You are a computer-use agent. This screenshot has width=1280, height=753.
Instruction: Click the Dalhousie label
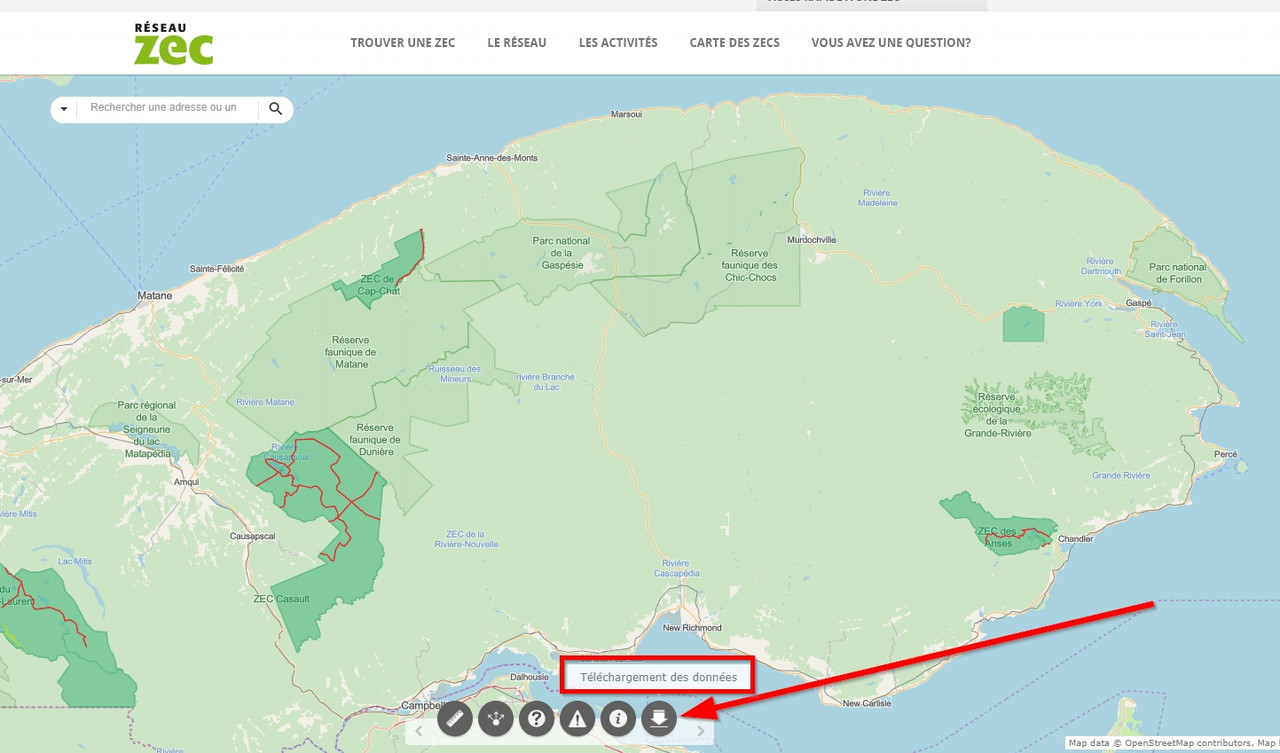point(530,676)
